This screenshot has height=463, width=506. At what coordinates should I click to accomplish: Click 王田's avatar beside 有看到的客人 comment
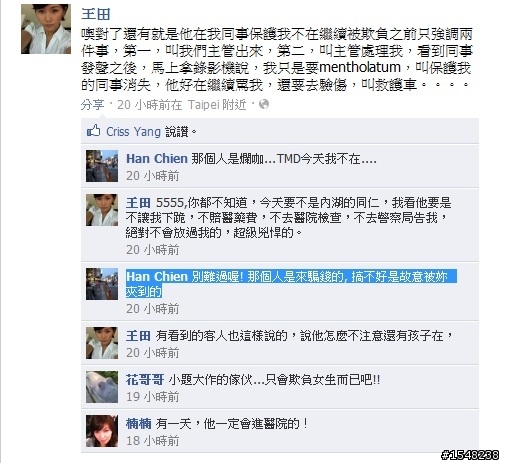[102, 343]
